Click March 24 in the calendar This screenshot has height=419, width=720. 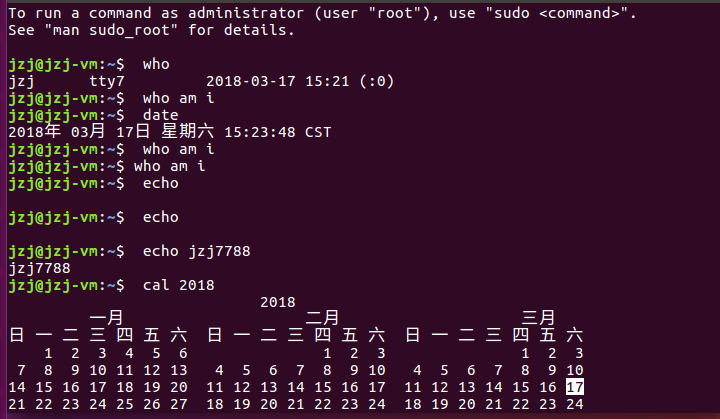pos(574,404)
